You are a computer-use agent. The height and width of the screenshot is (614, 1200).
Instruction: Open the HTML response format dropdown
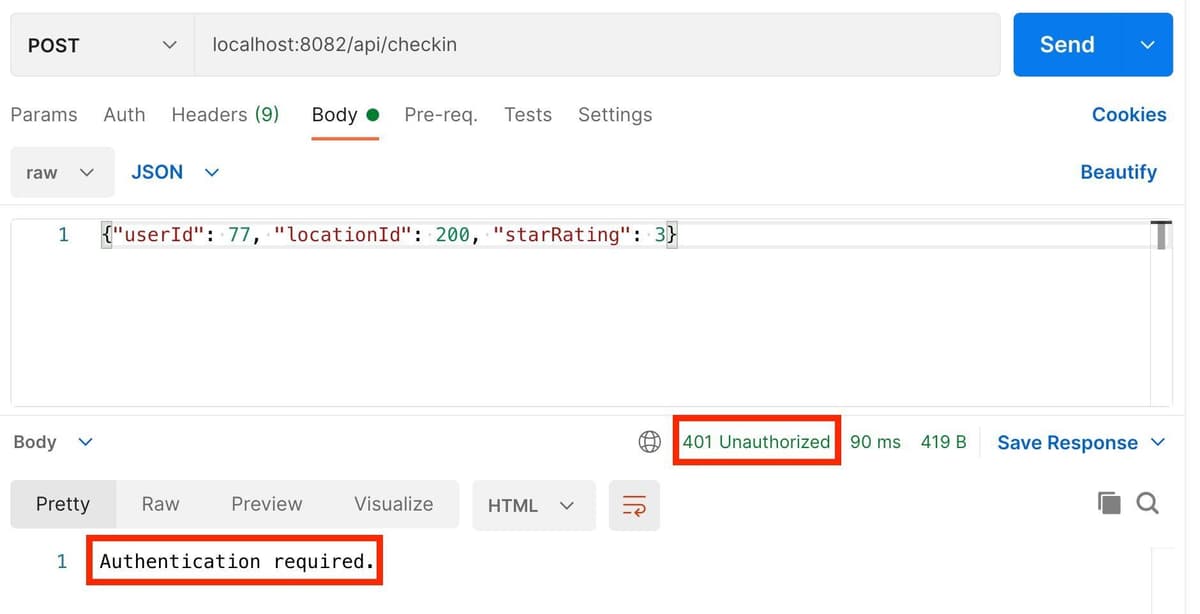pos(532,506)
